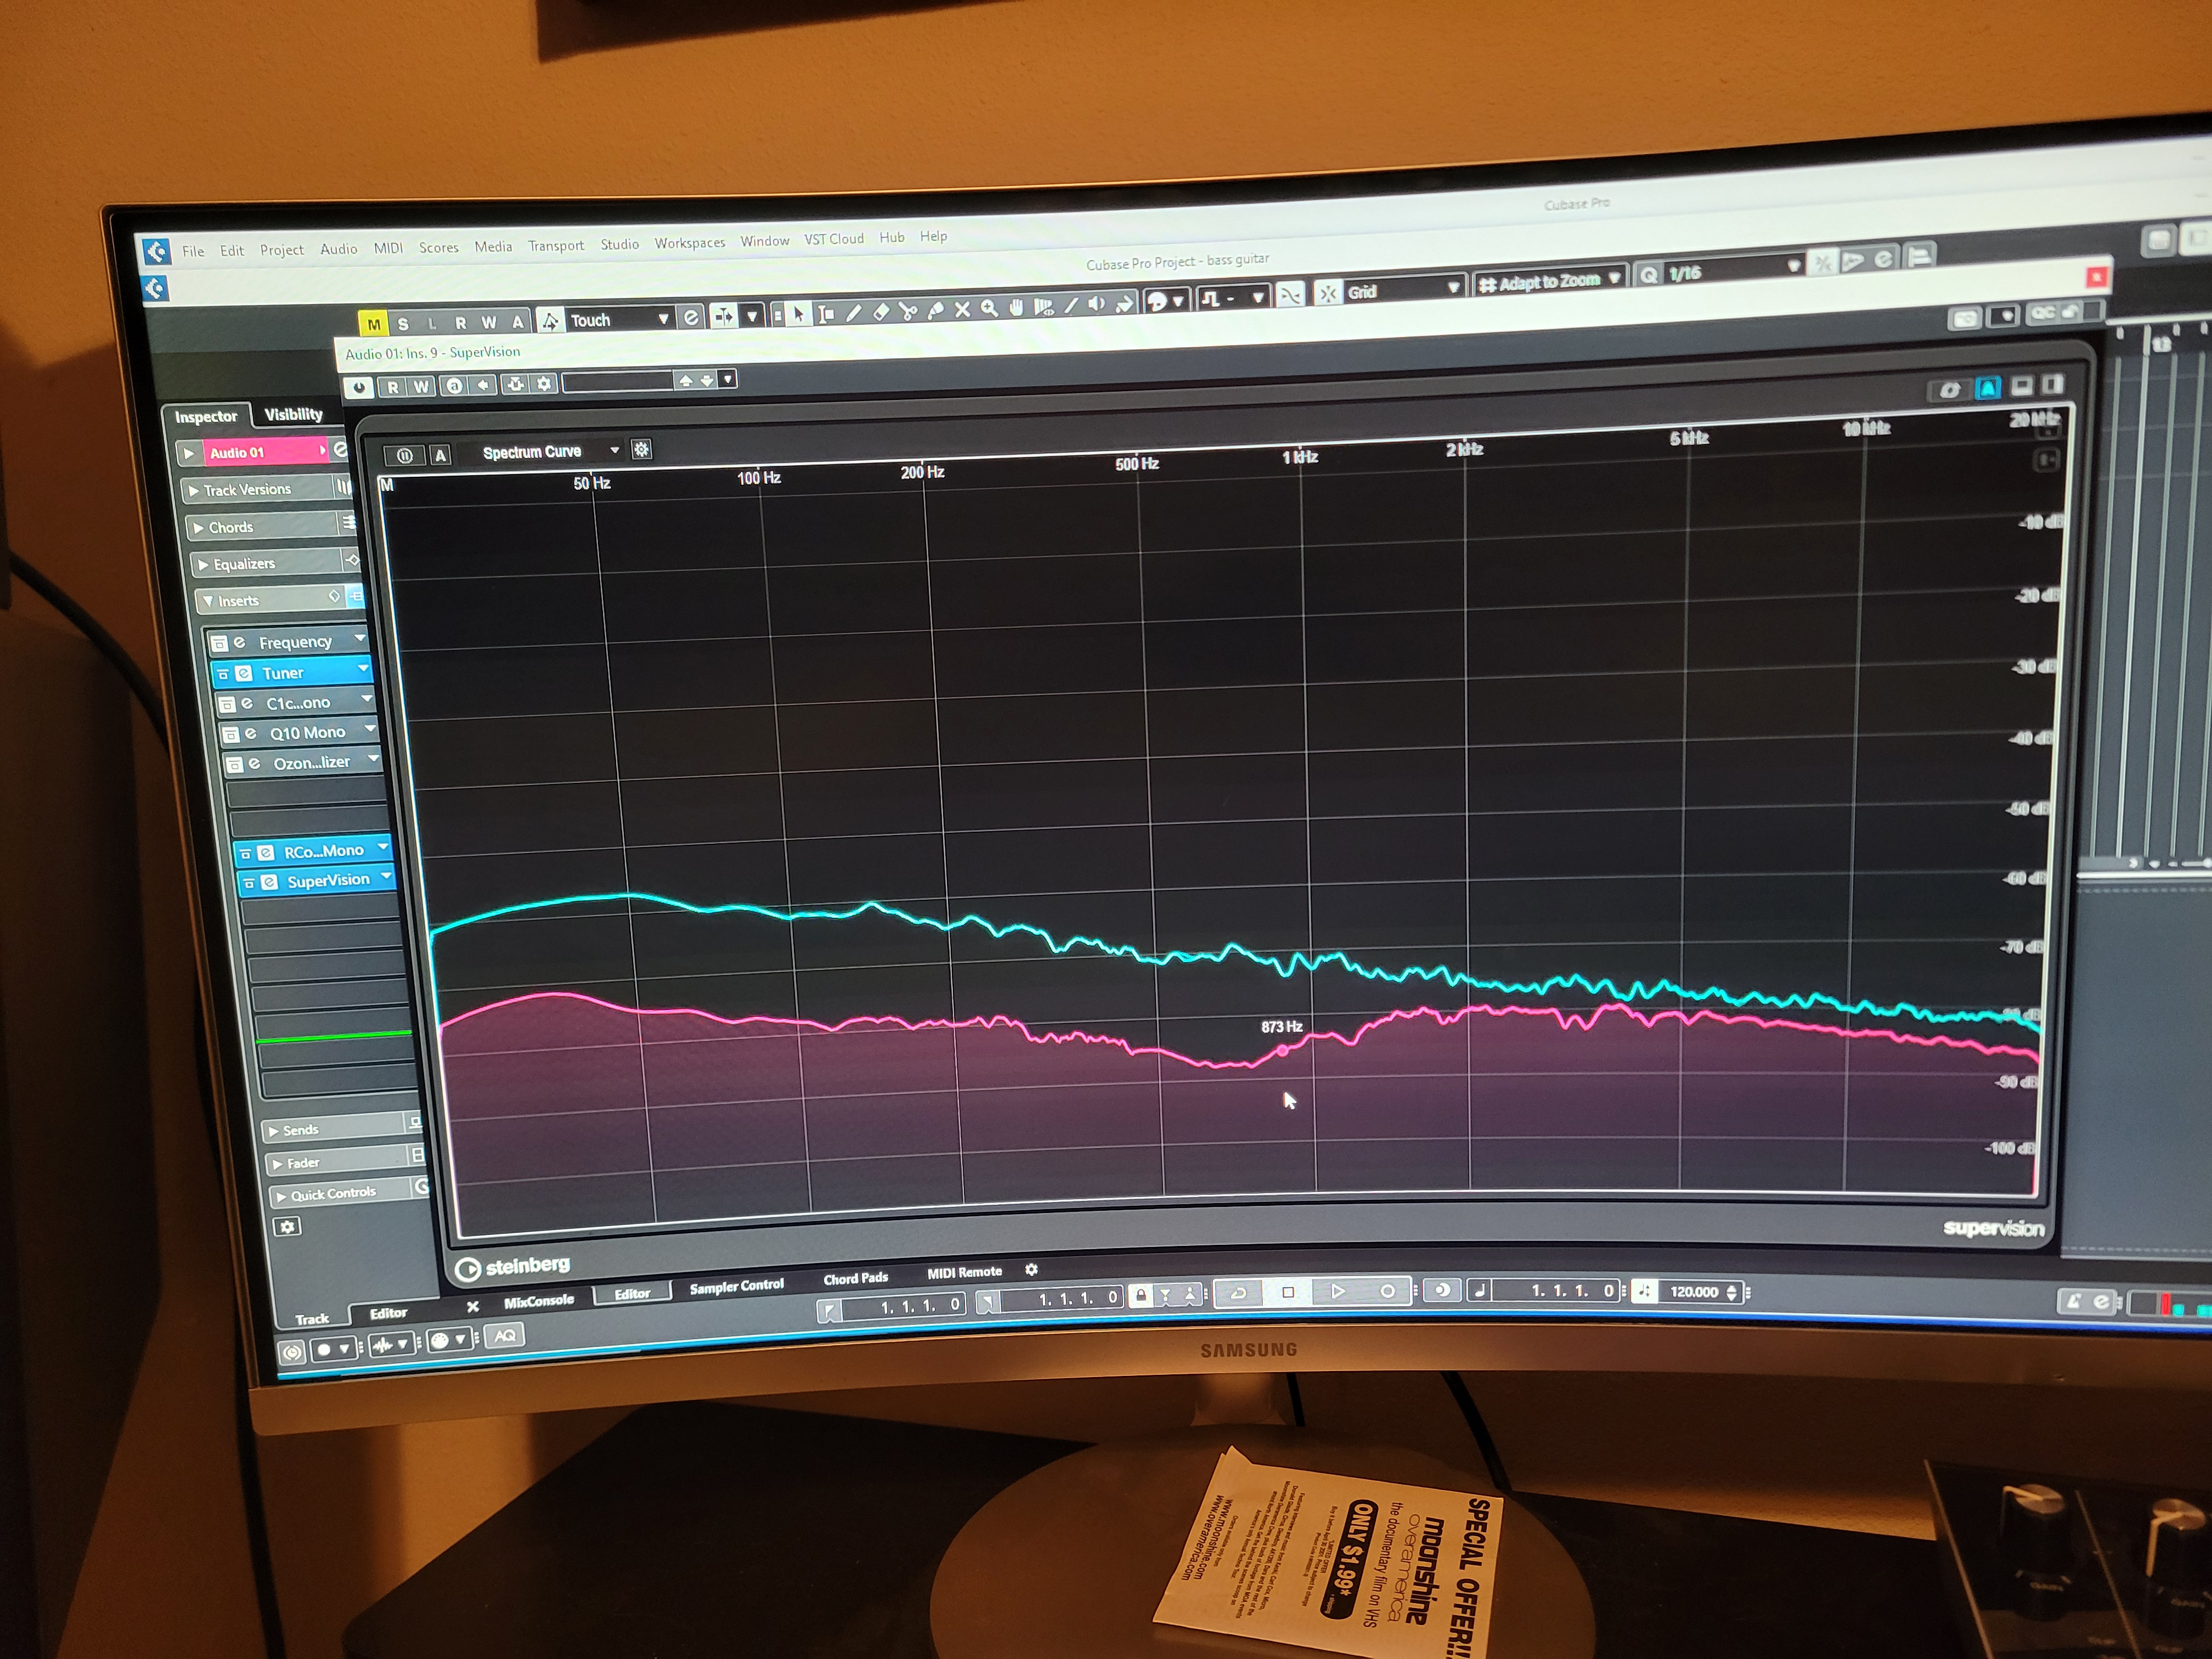Open the Q10 Mono insert dropdown arrow
2212x1659 pixels.
tap(370, 729)
